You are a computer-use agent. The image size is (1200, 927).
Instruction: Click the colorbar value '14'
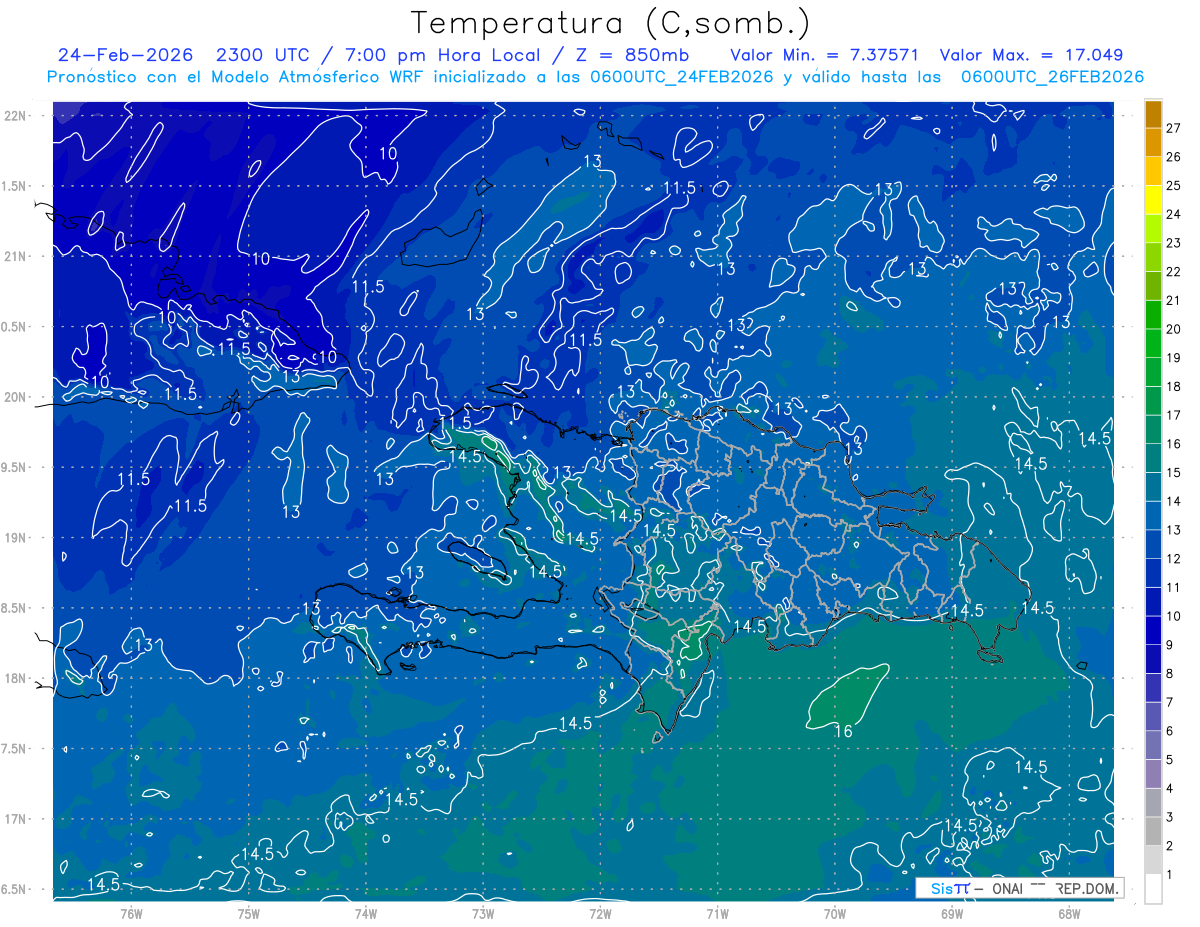1174,501
